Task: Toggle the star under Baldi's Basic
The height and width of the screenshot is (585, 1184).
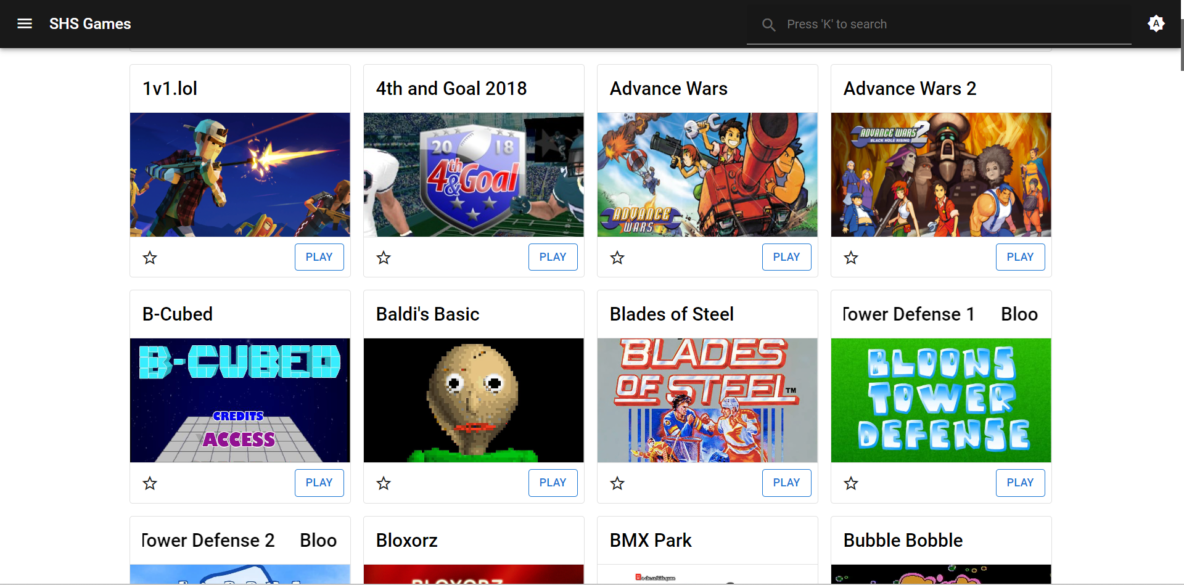Action: click(383, 483)
